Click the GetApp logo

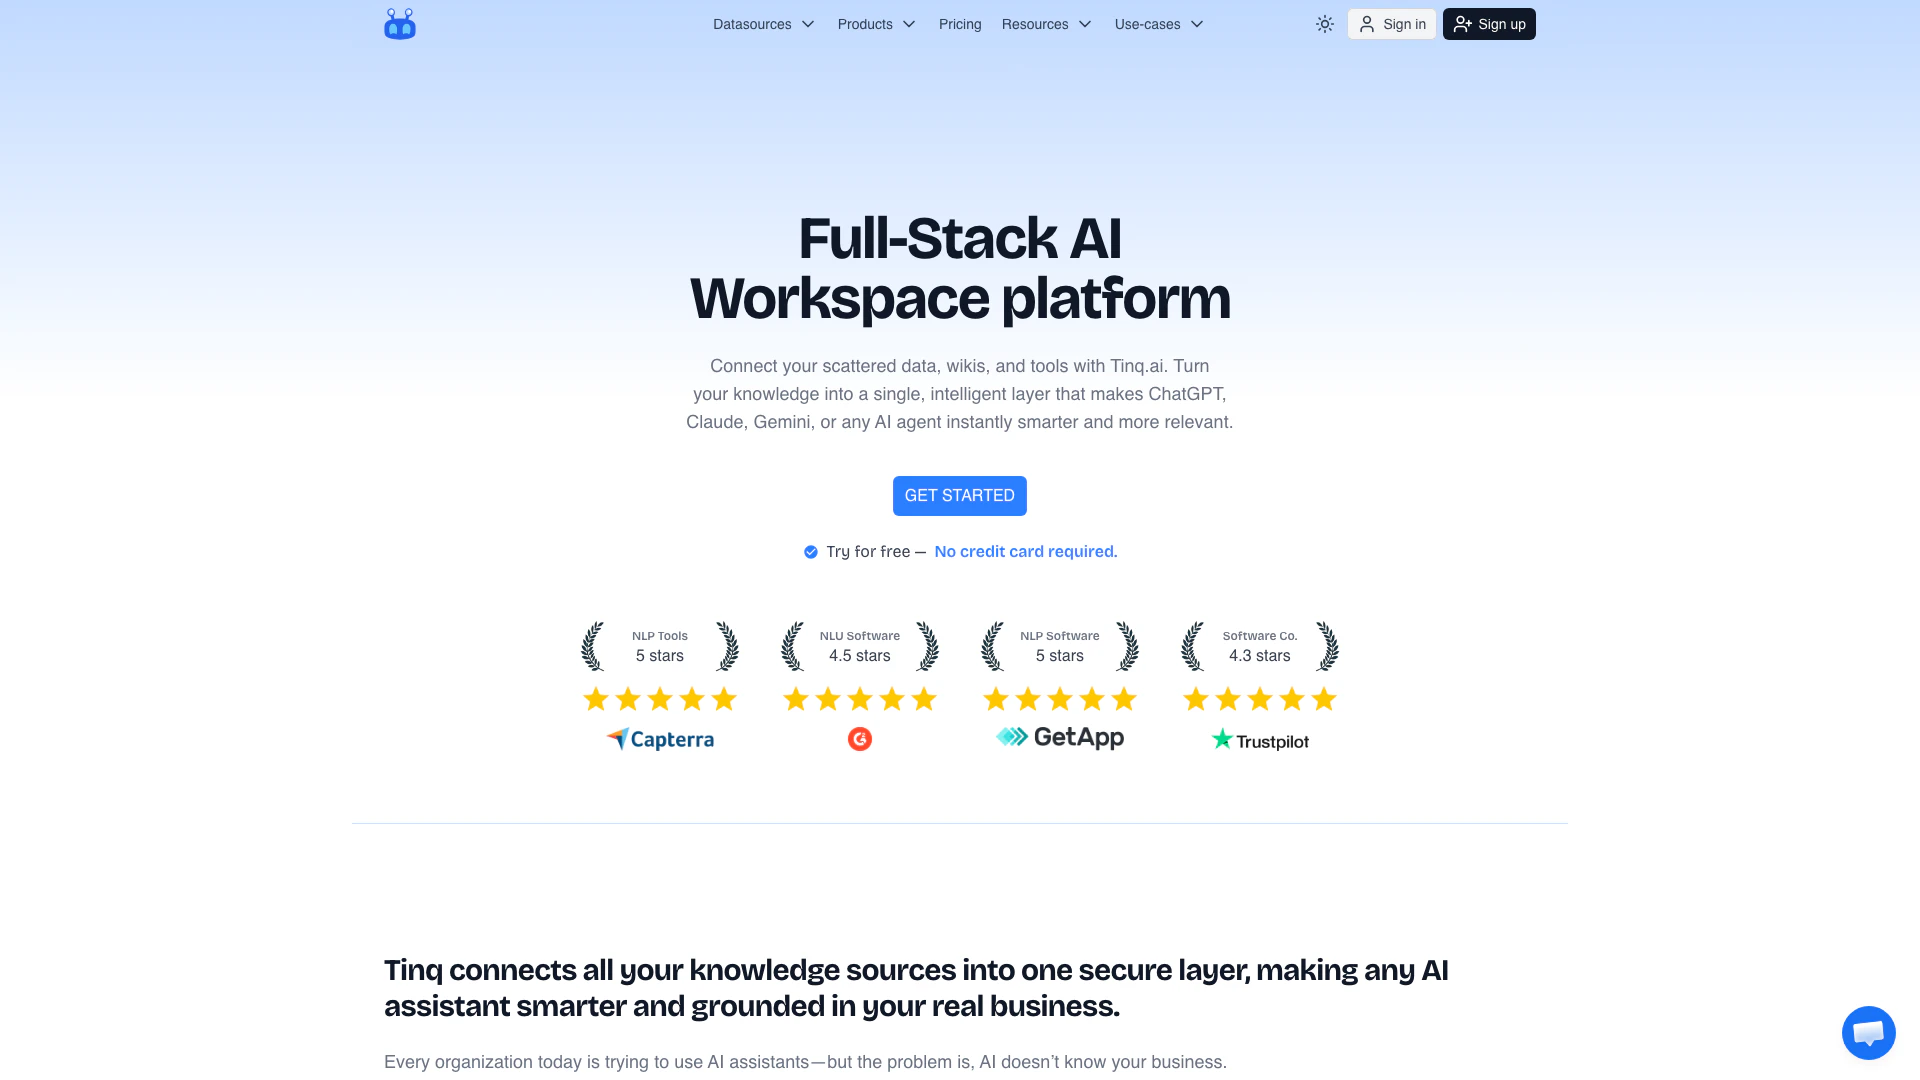(1060, 737)
